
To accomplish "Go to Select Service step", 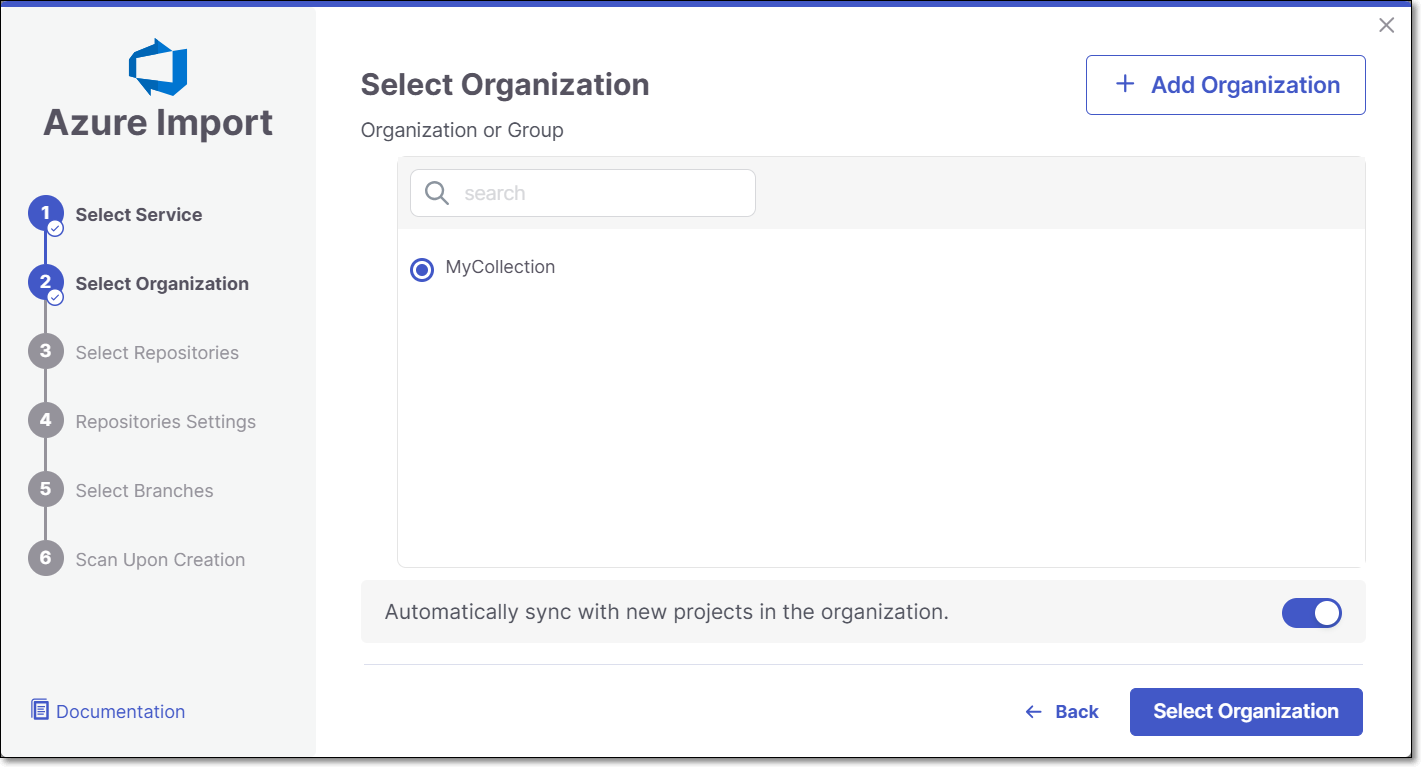I will click(139, 215).
